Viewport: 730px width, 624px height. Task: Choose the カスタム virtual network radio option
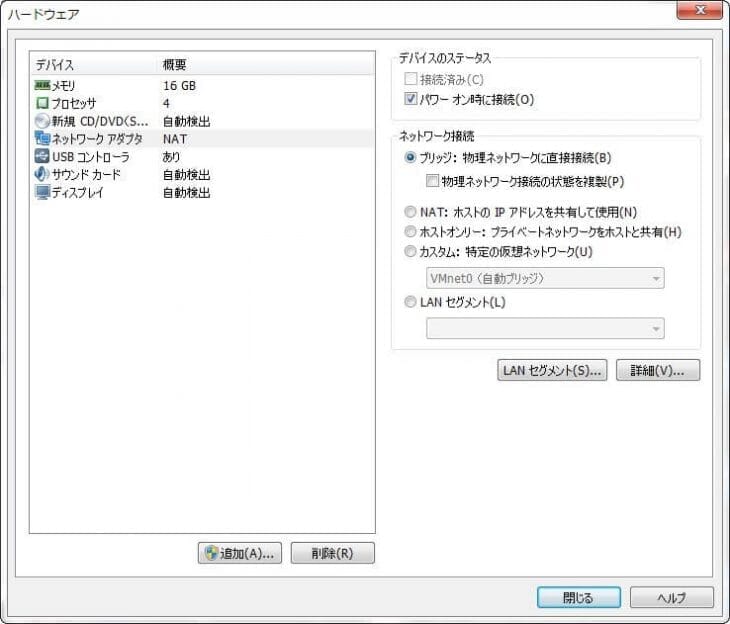coord(411,252)
